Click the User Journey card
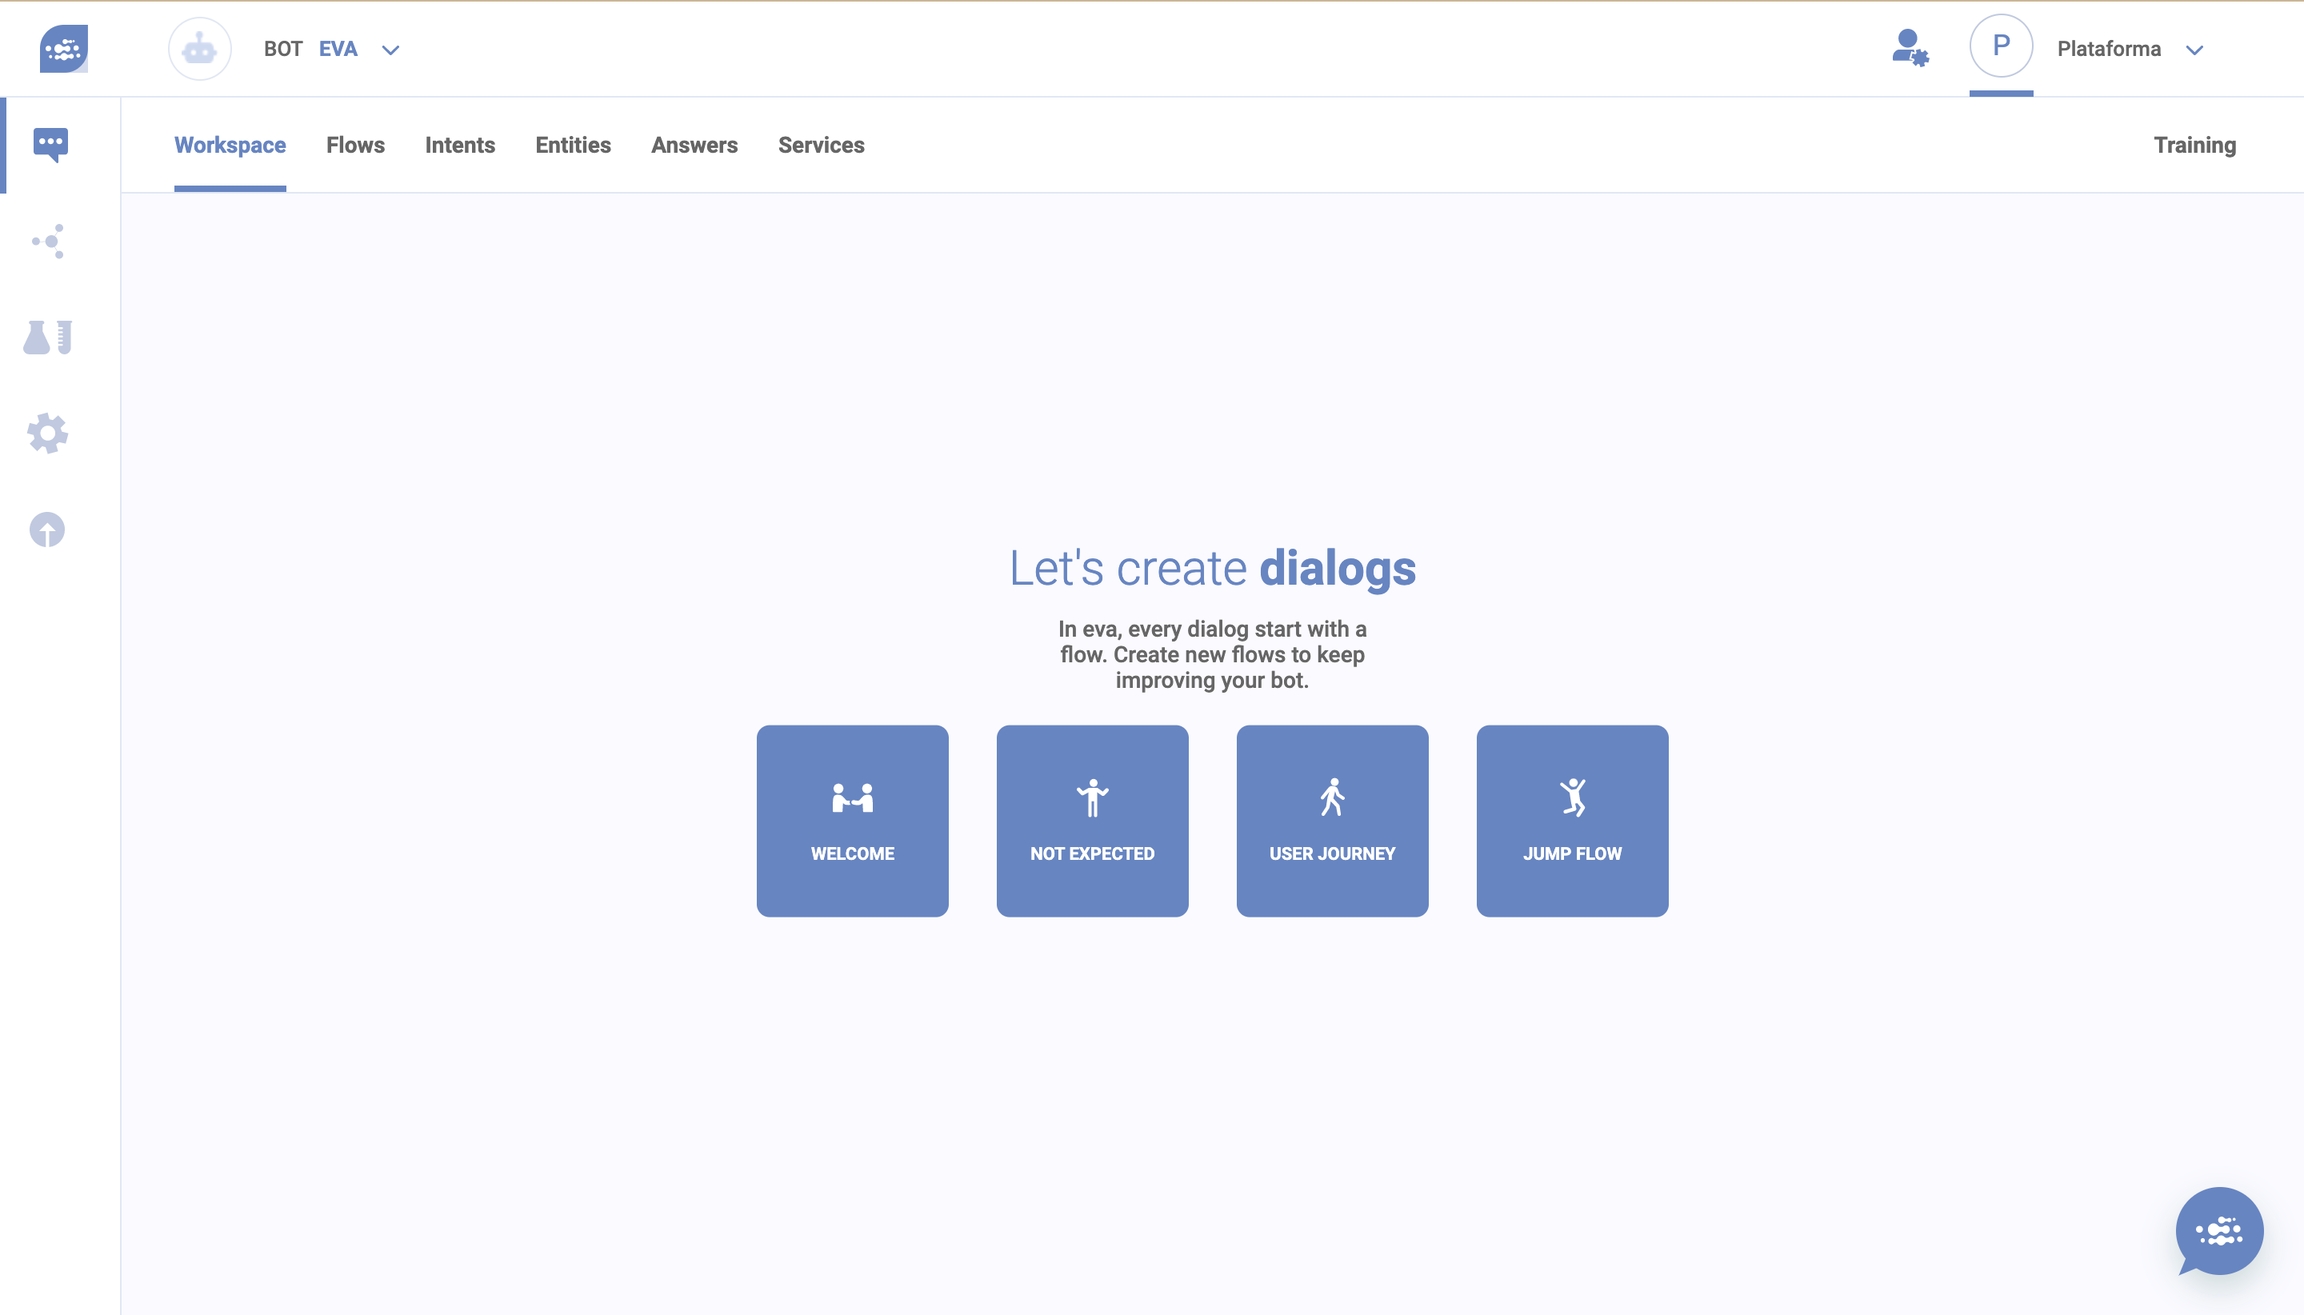This screenshot has height=1315, width=2304. (x=1332, y=820)
